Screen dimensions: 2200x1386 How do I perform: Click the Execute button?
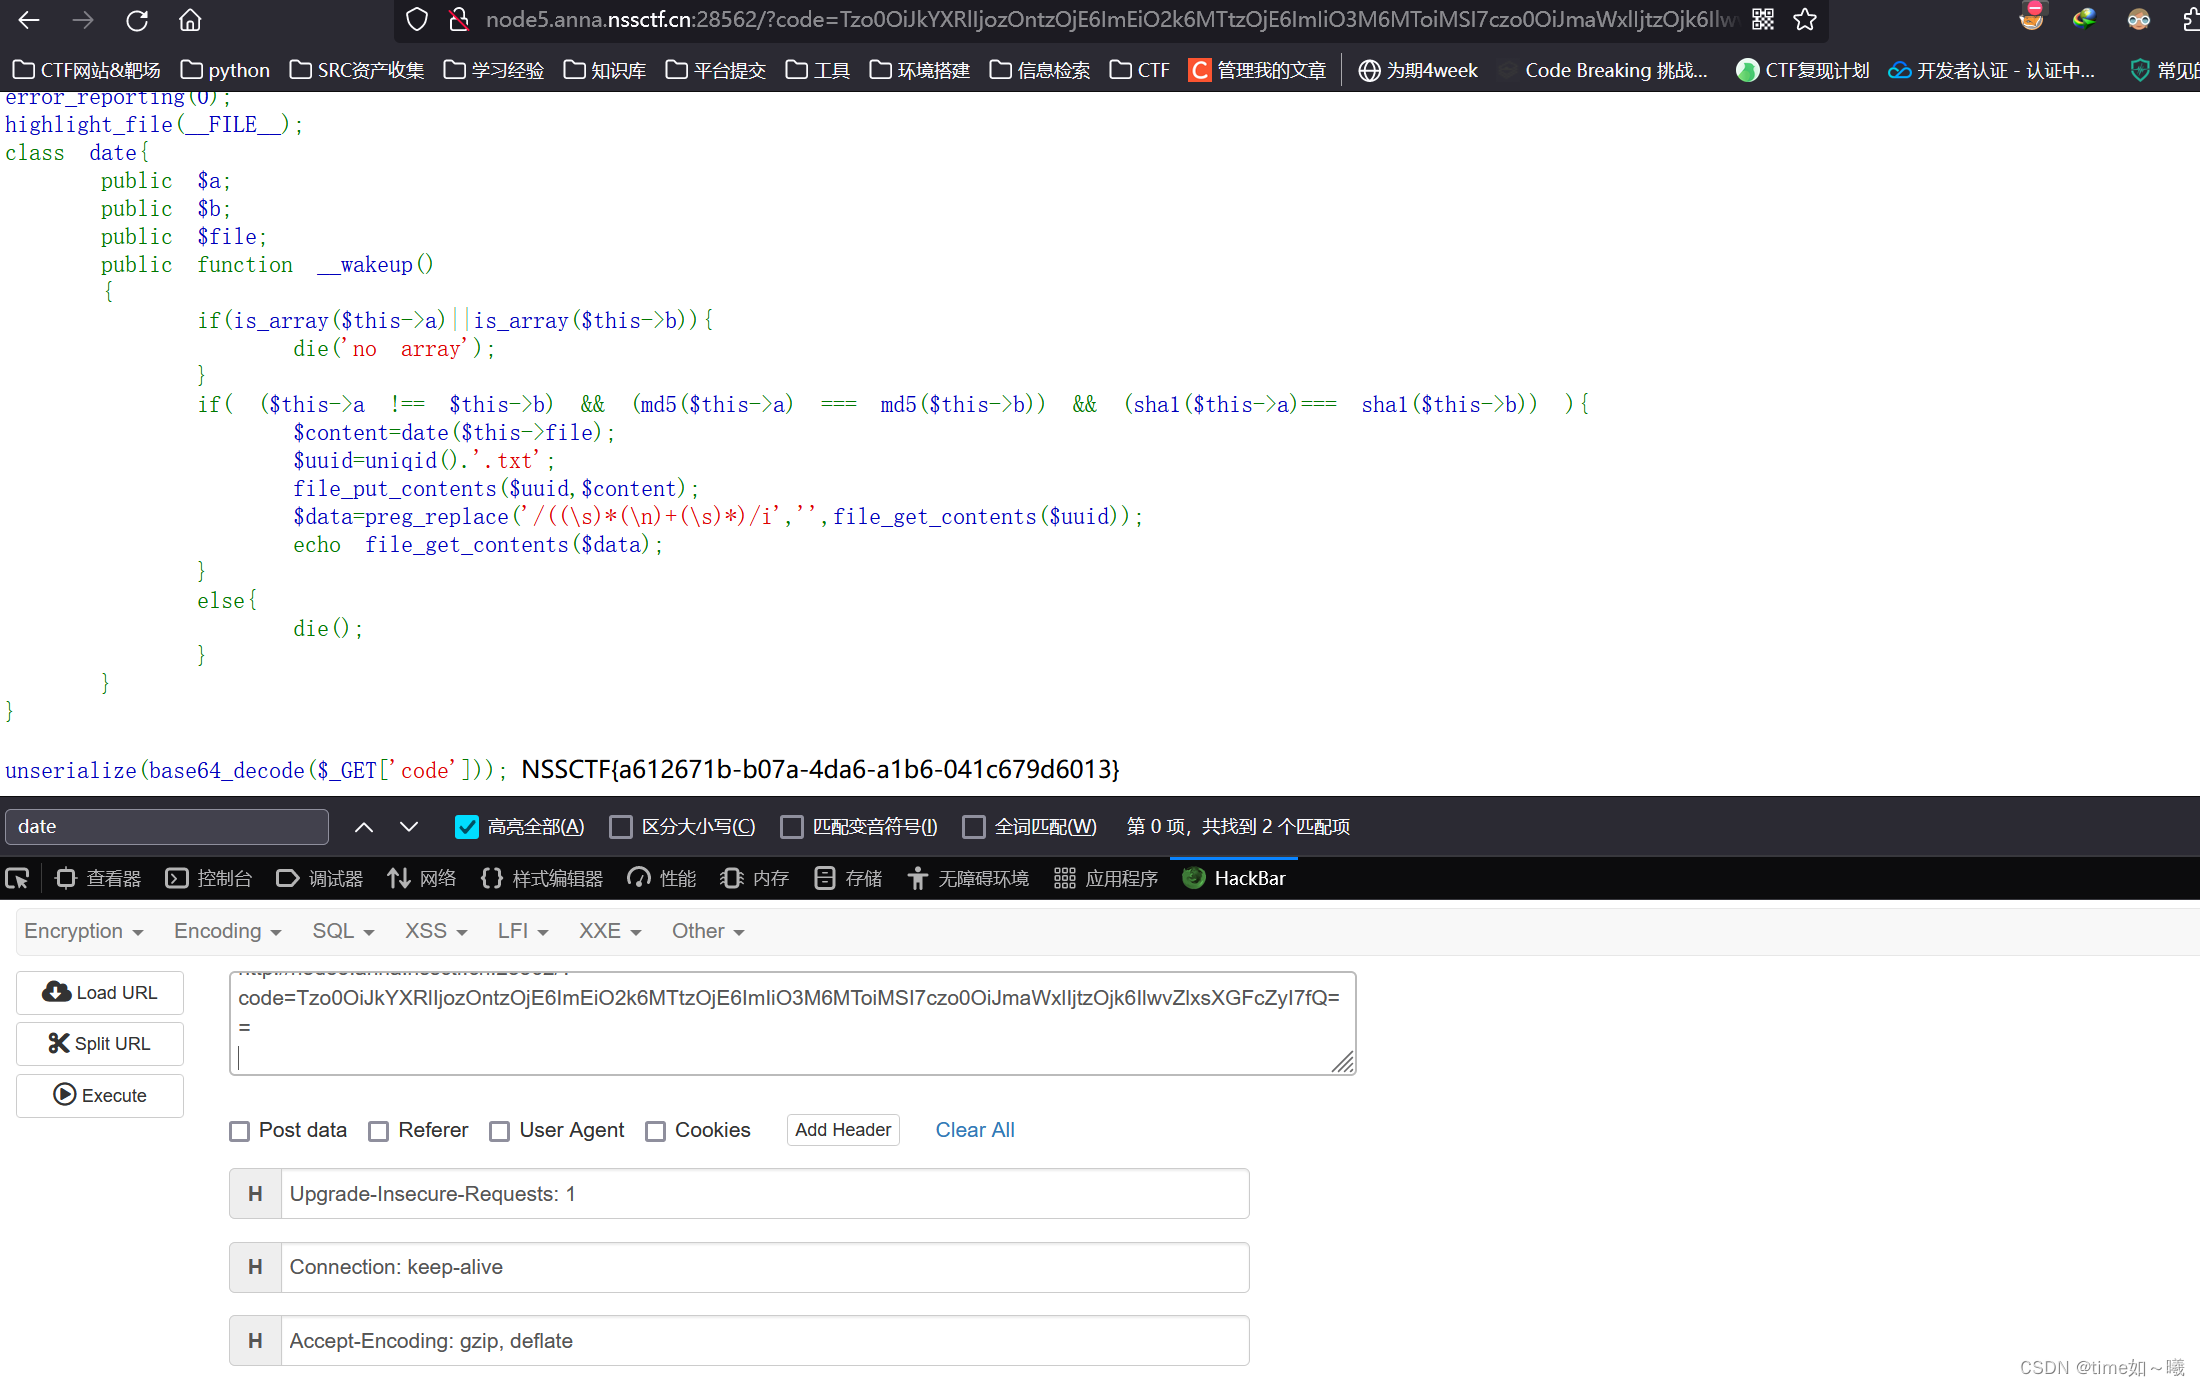99,1094
